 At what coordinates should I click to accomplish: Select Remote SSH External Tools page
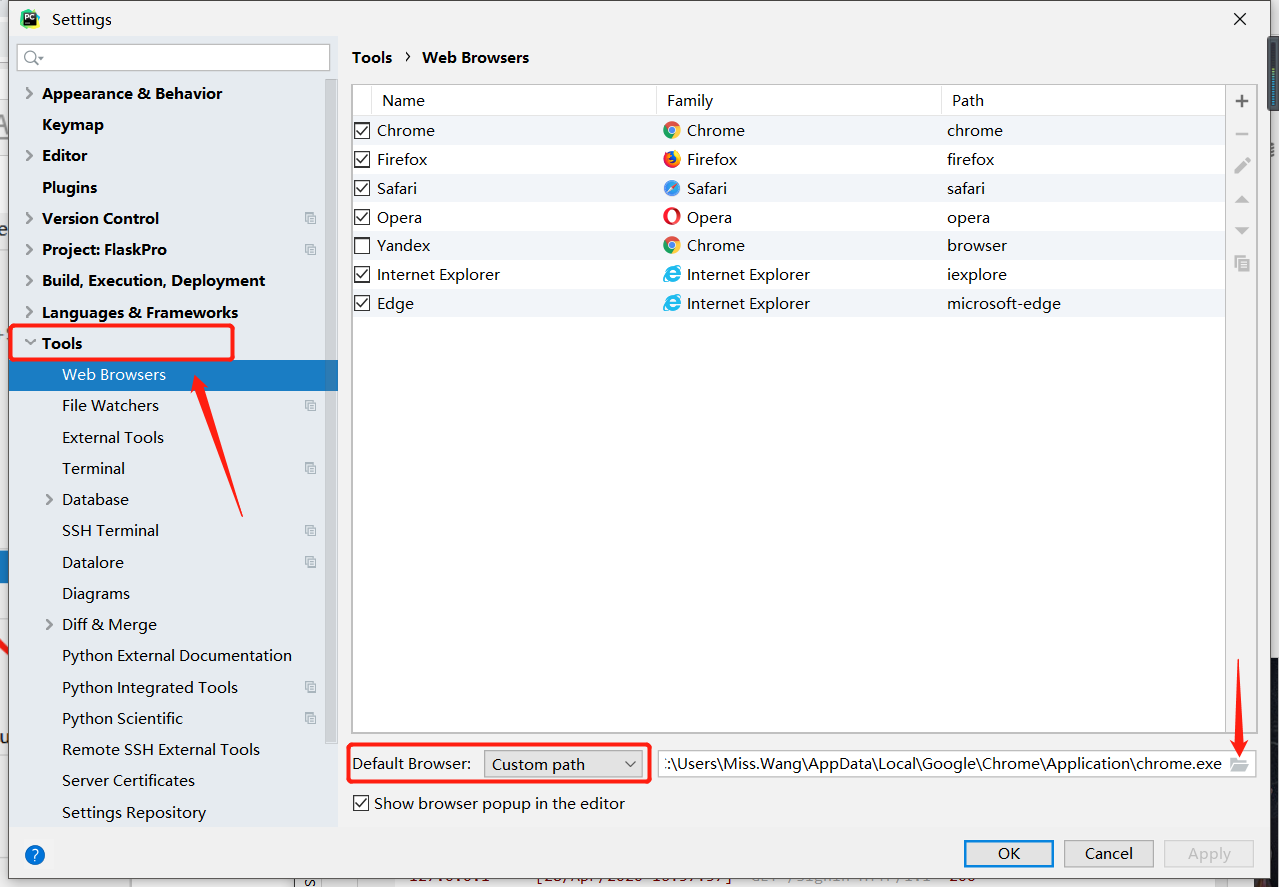(x=161, y=749)
